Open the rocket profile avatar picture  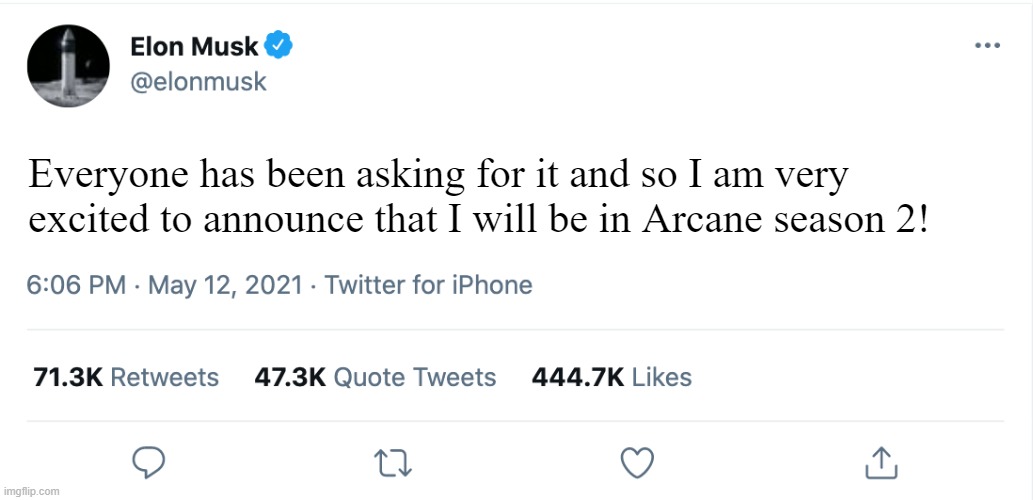point(69,66)
